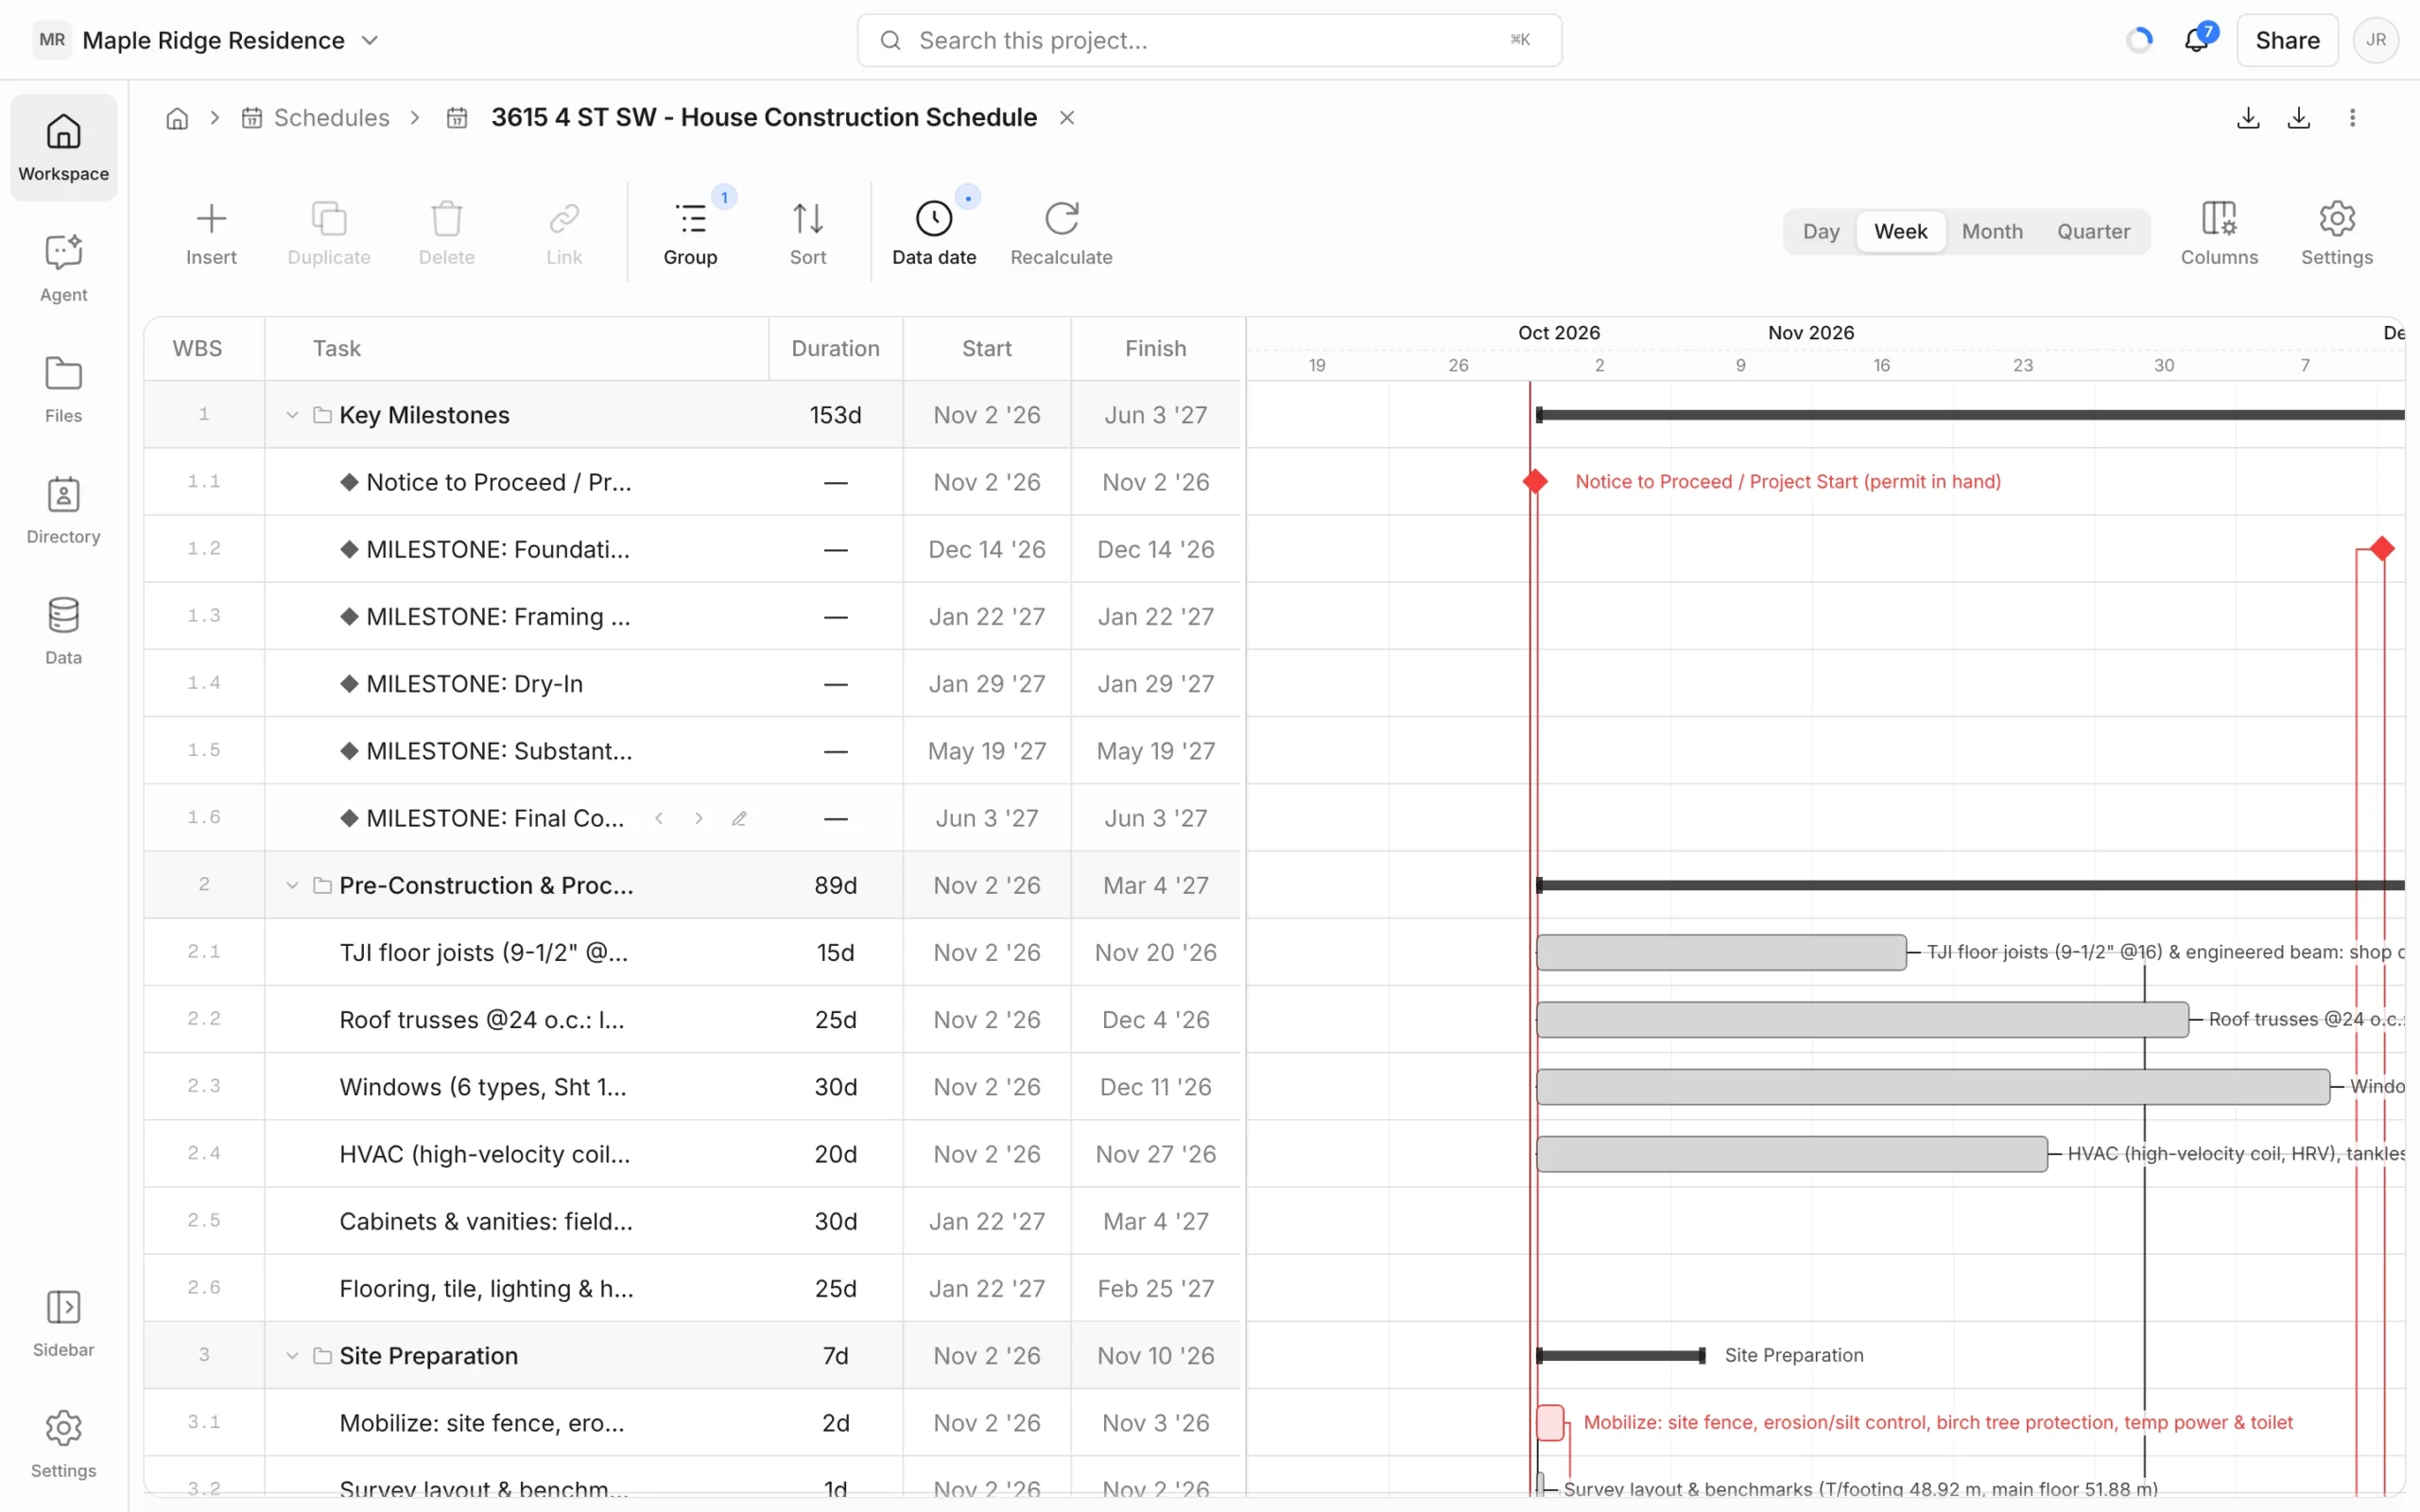
Task: Open the Schedules breadcrumb link
Action: pos(315,118)
